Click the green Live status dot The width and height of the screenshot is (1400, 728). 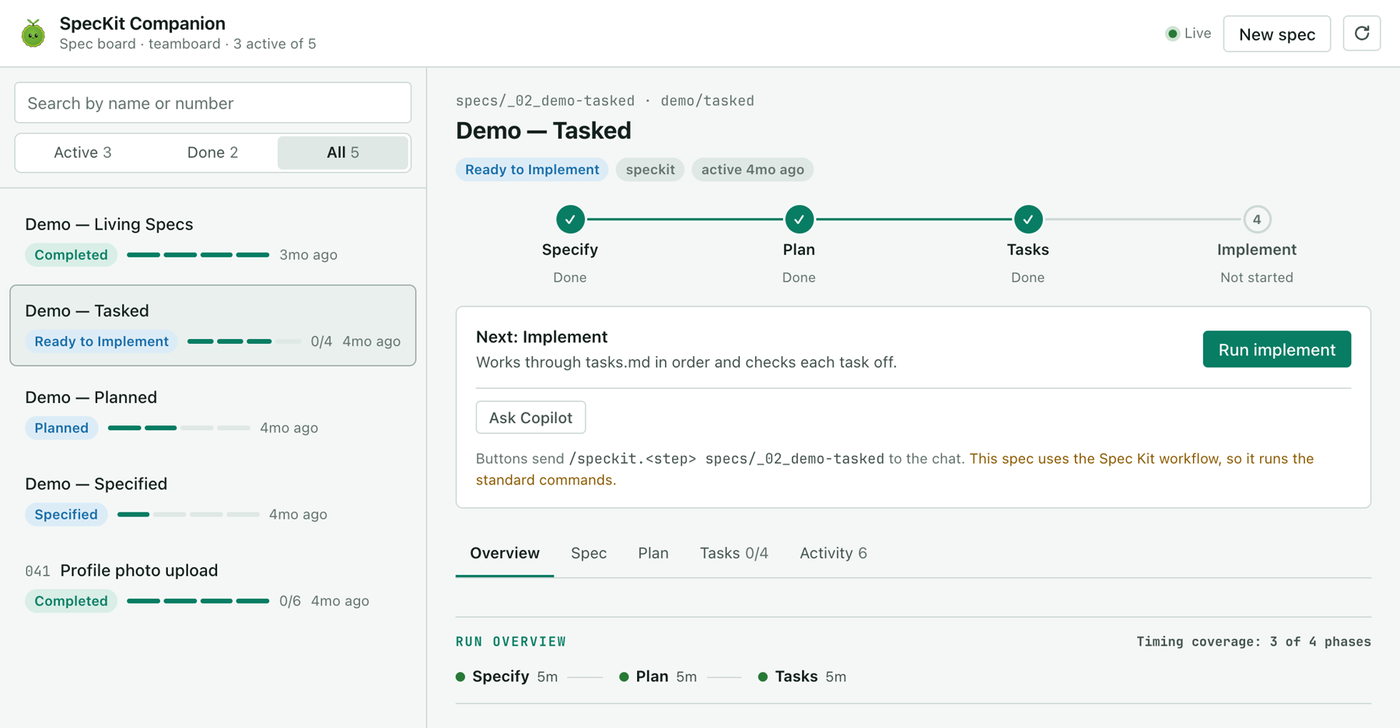1172,34
